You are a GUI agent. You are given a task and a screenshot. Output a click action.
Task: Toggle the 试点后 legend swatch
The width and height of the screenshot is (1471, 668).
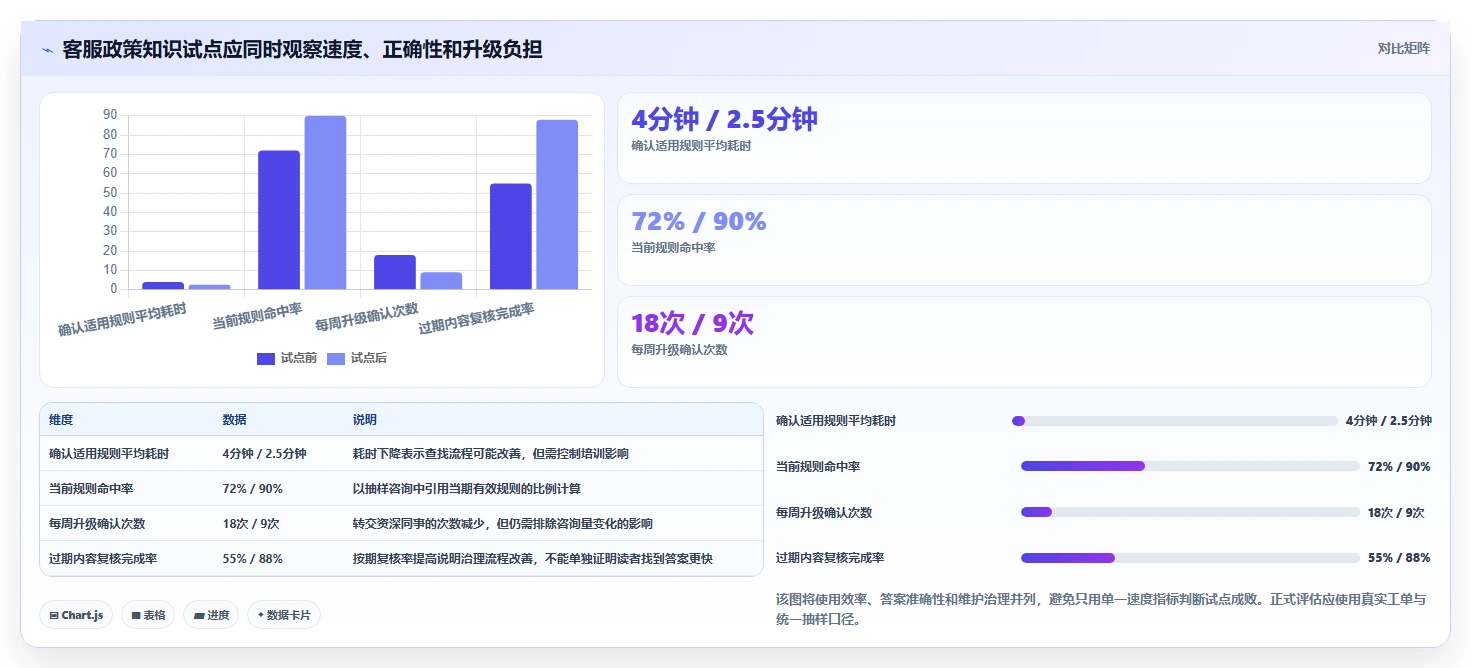(335, 358)
